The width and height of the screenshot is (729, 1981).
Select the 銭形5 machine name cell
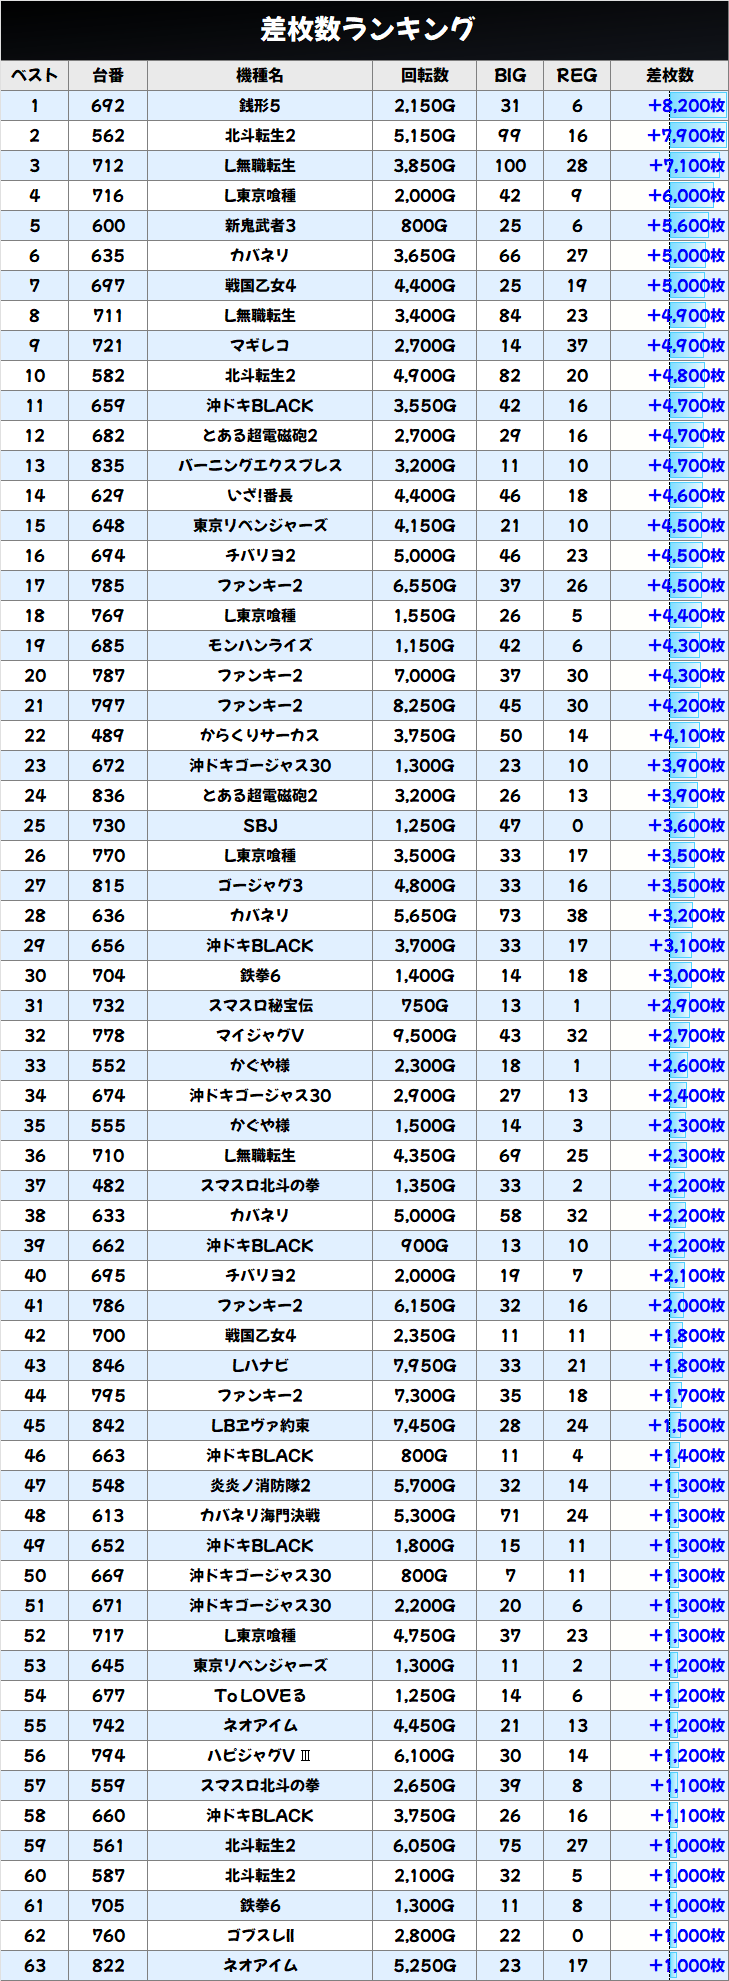coord(260,106)
